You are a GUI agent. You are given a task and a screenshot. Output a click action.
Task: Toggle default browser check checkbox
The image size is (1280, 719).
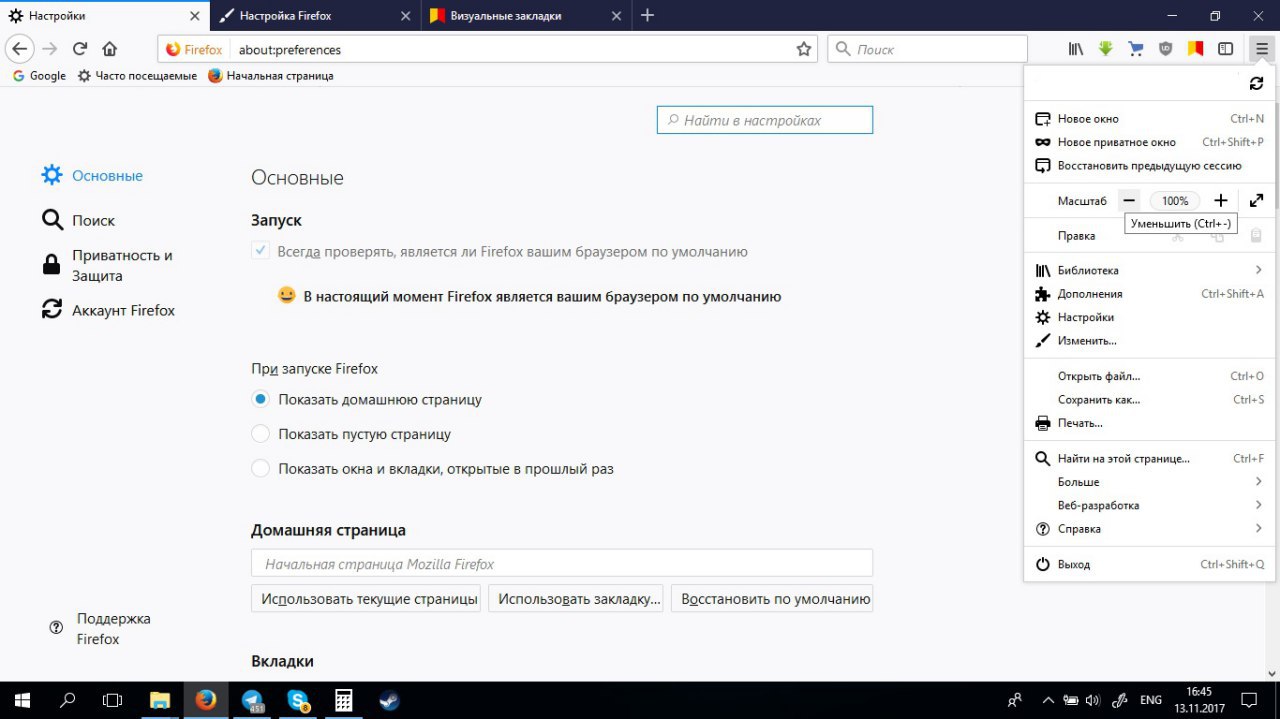tap(260, 251)
